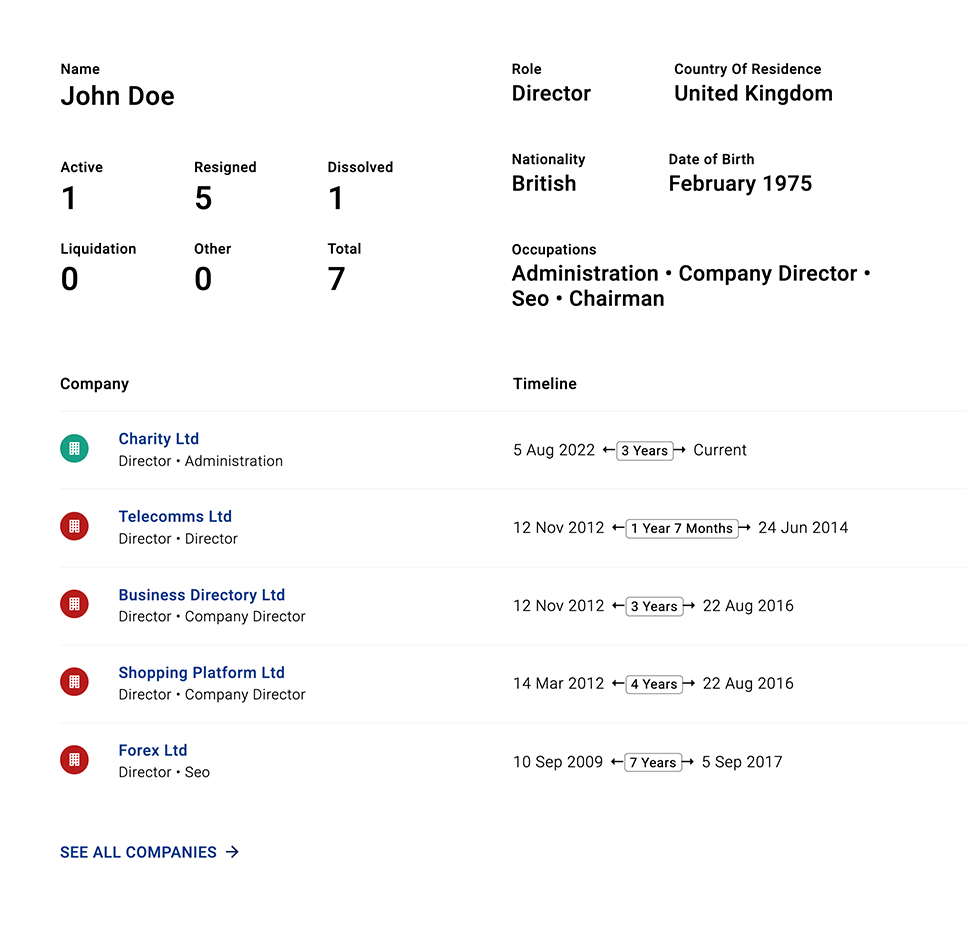
Task: Click the Company column header
Action: 94,384
